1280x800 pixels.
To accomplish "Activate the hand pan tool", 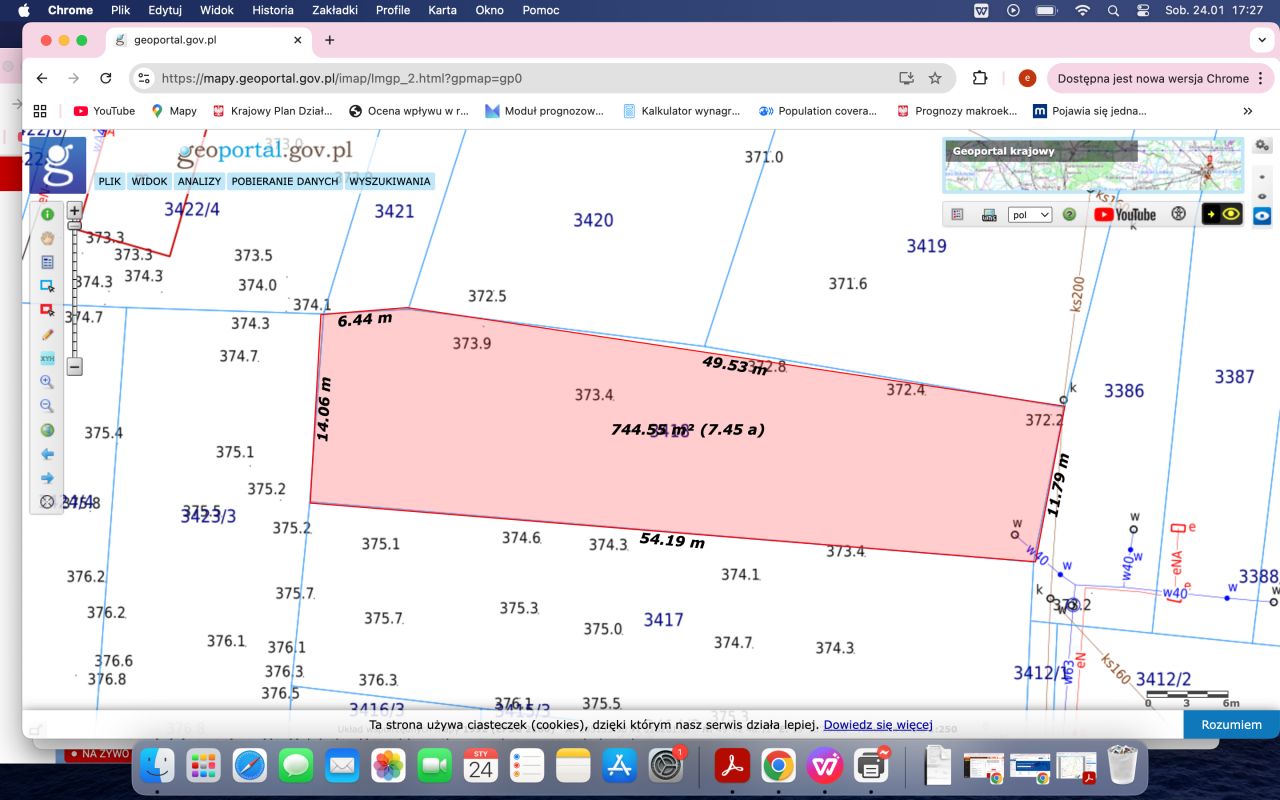I will (x=47, y=238).
